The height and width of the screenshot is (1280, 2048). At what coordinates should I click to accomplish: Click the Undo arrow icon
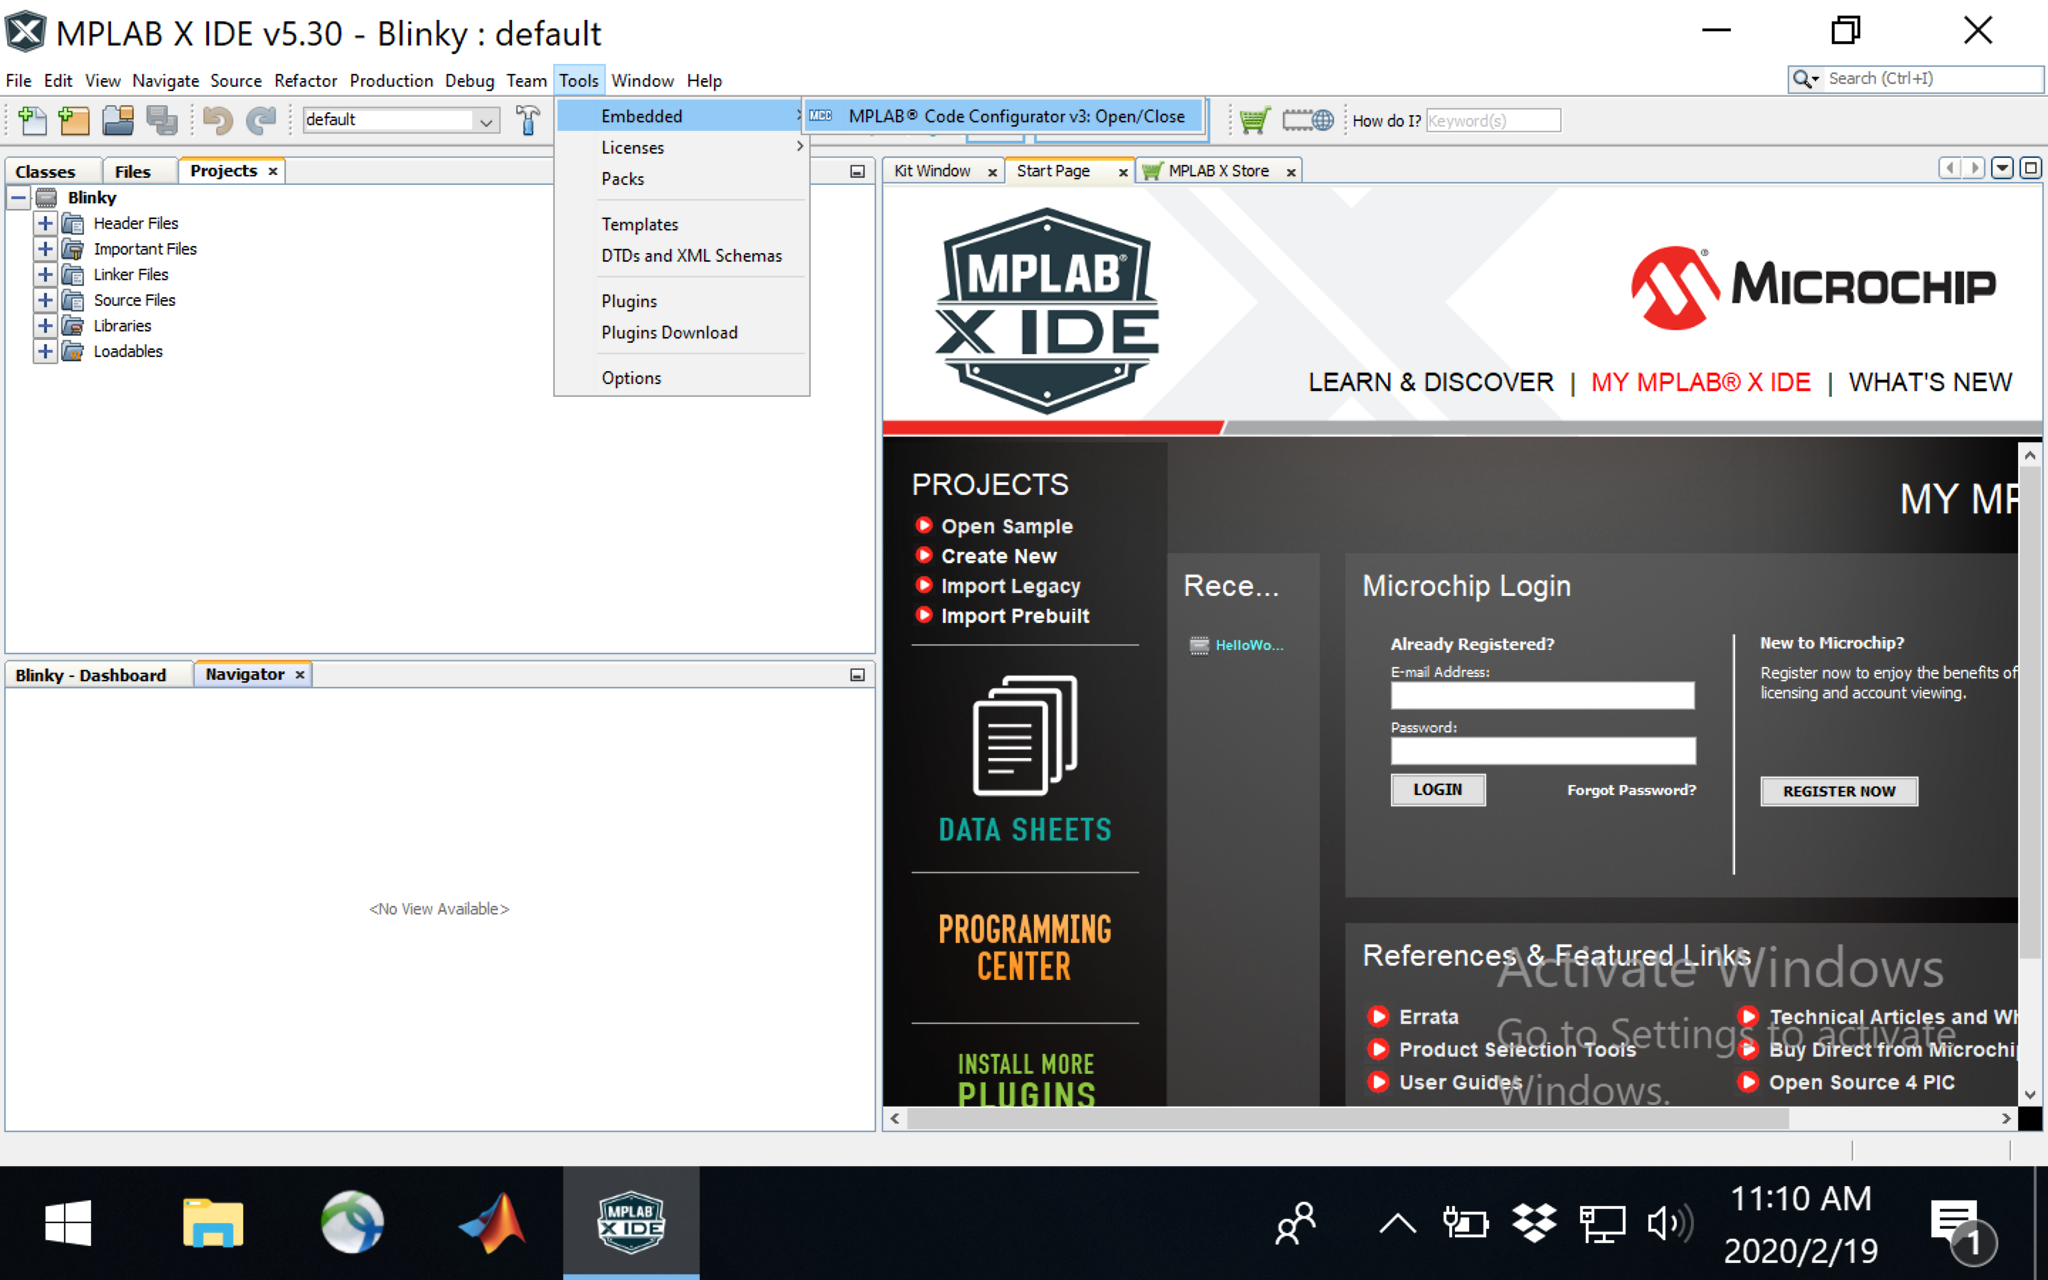pyautogui.click(x=217, y=120)
